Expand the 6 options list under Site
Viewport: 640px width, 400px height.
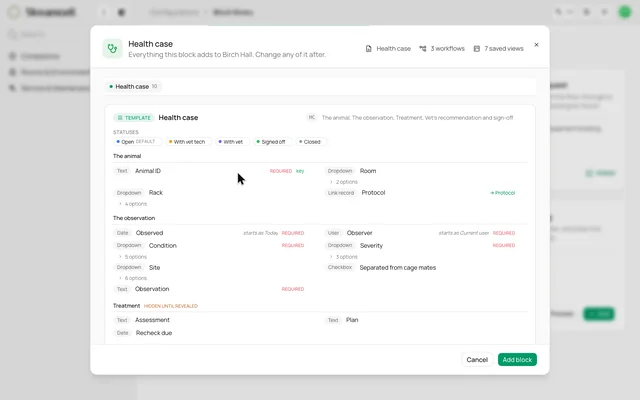(133, 278)
